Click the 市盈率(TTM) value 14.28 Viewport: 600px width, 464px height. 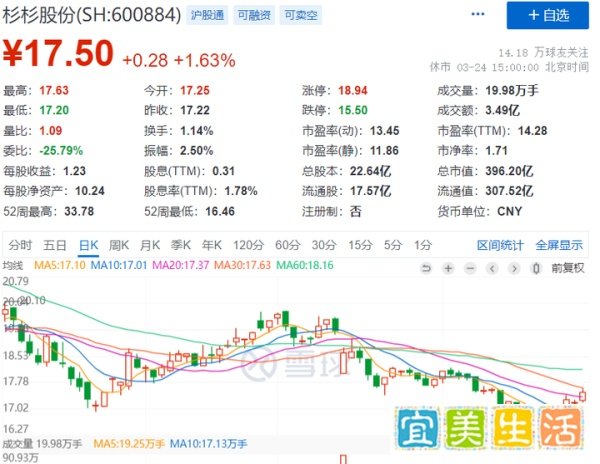[532, 131]
